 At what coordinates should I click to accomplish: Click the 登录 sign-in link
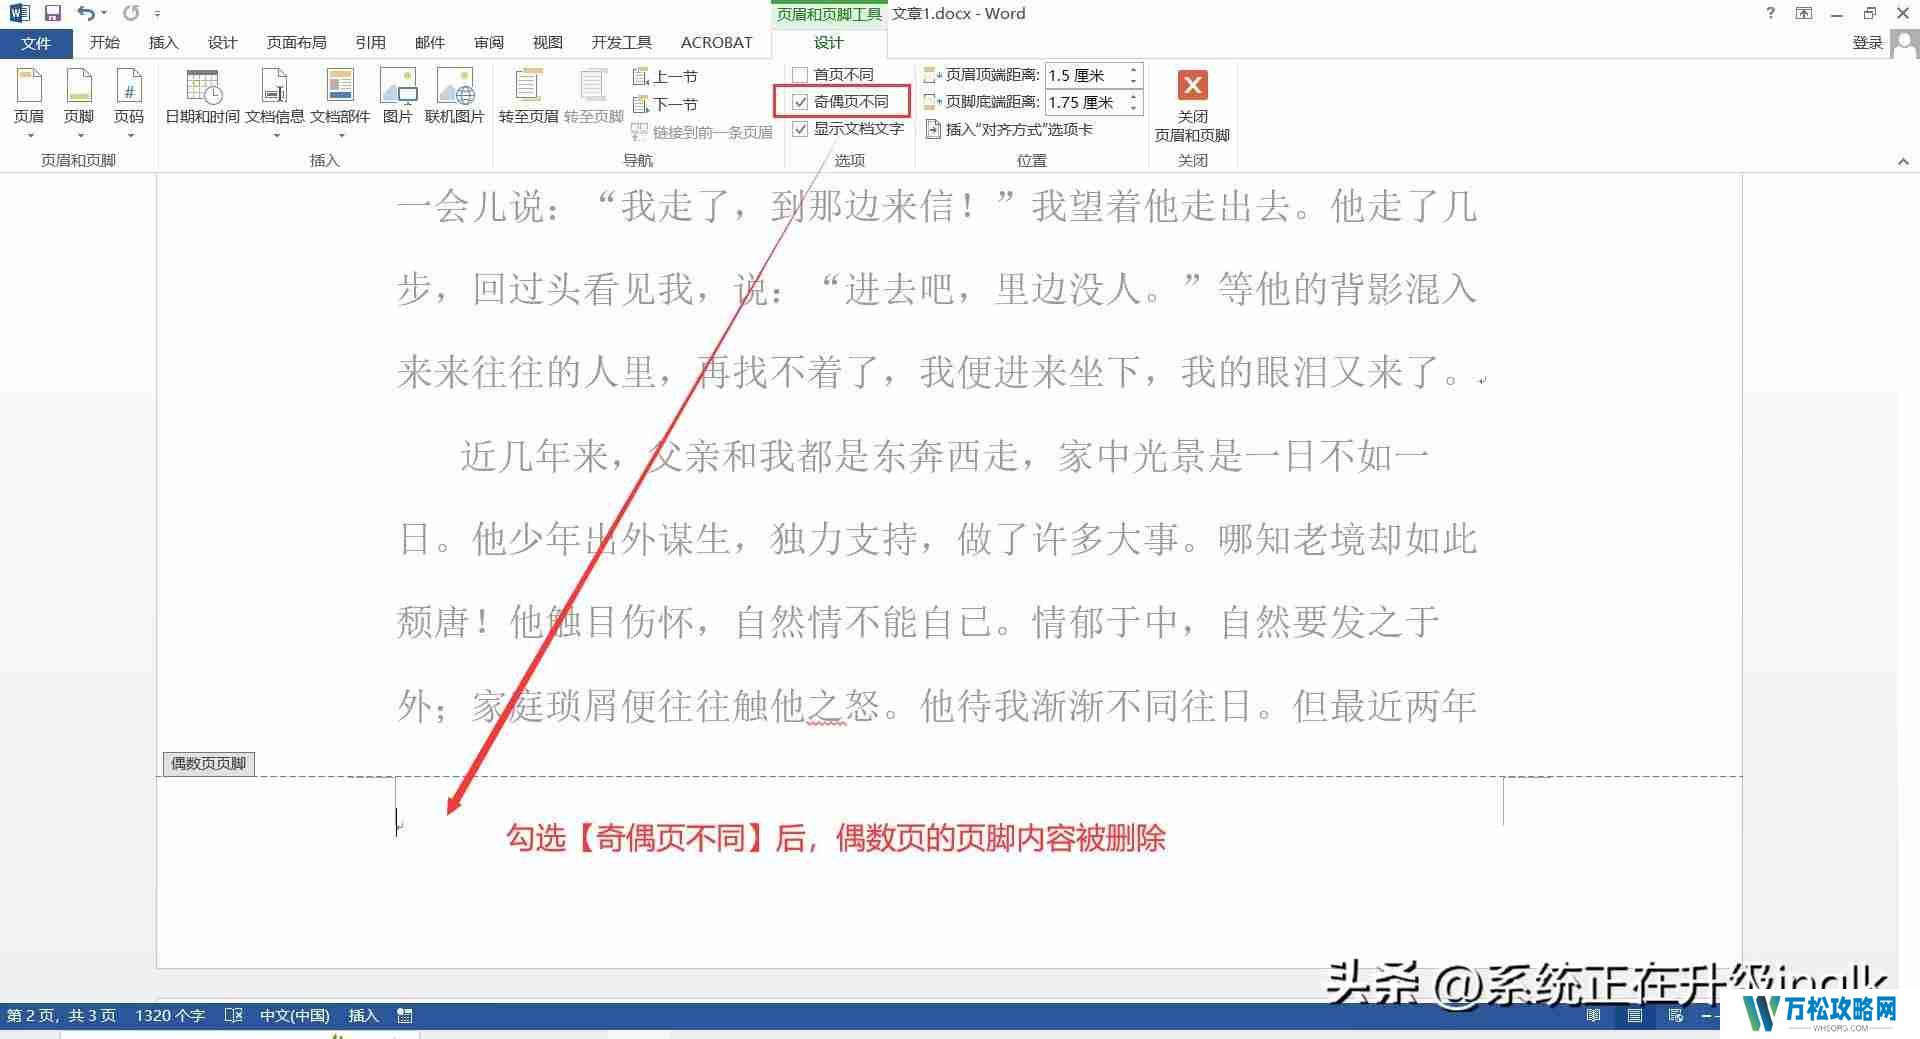coord(1866,42)
